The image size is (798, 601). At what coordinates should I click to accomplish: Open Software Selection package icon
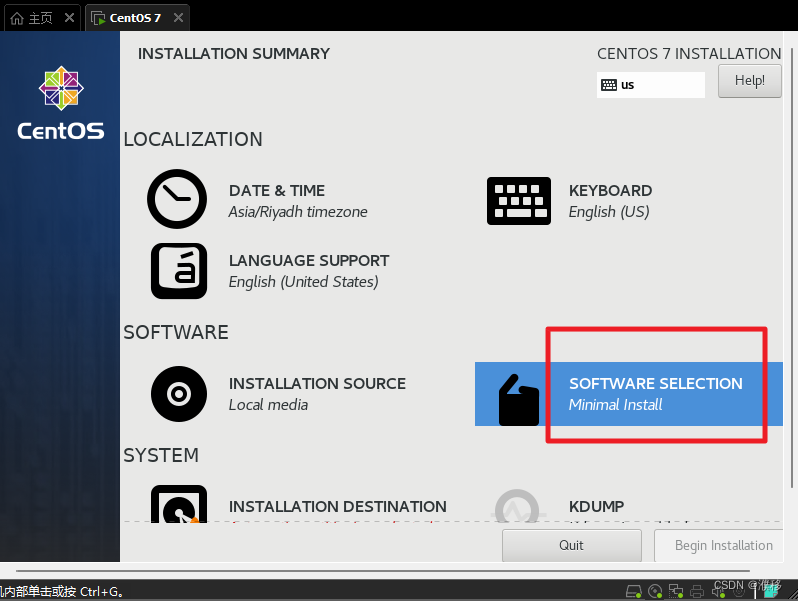pyautogui.click(x=519, y=400)
